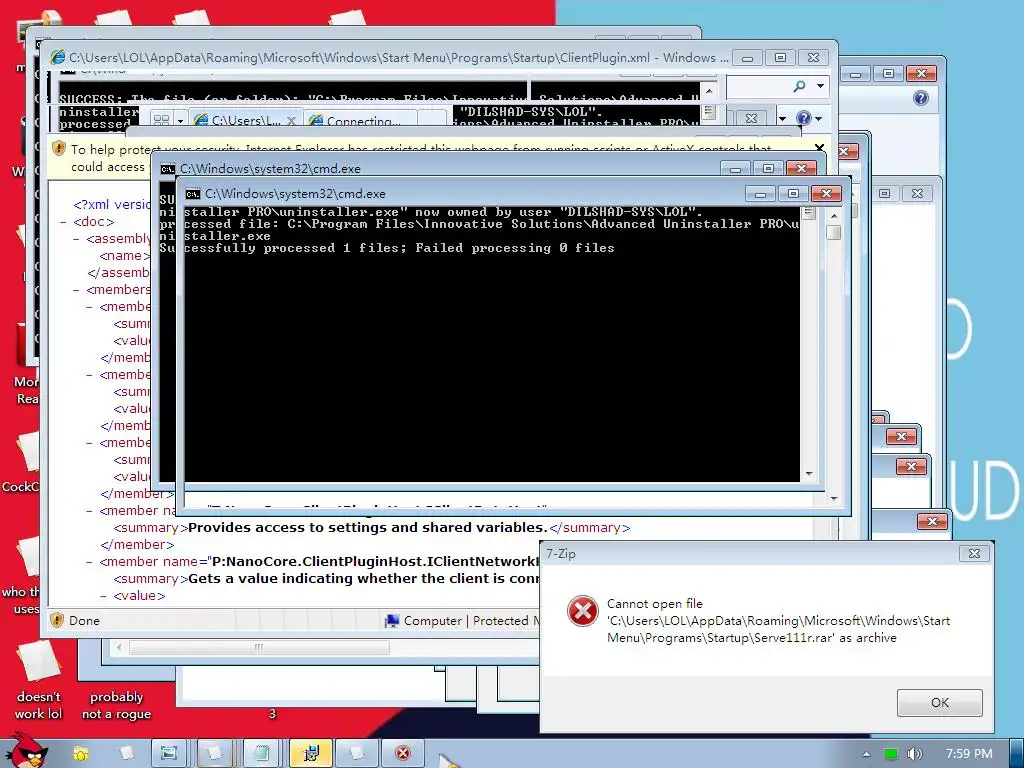
Task: Click the shield icon beside 'Done' in IE status bar
Action: pyautogui.click(x=57, y=620)
